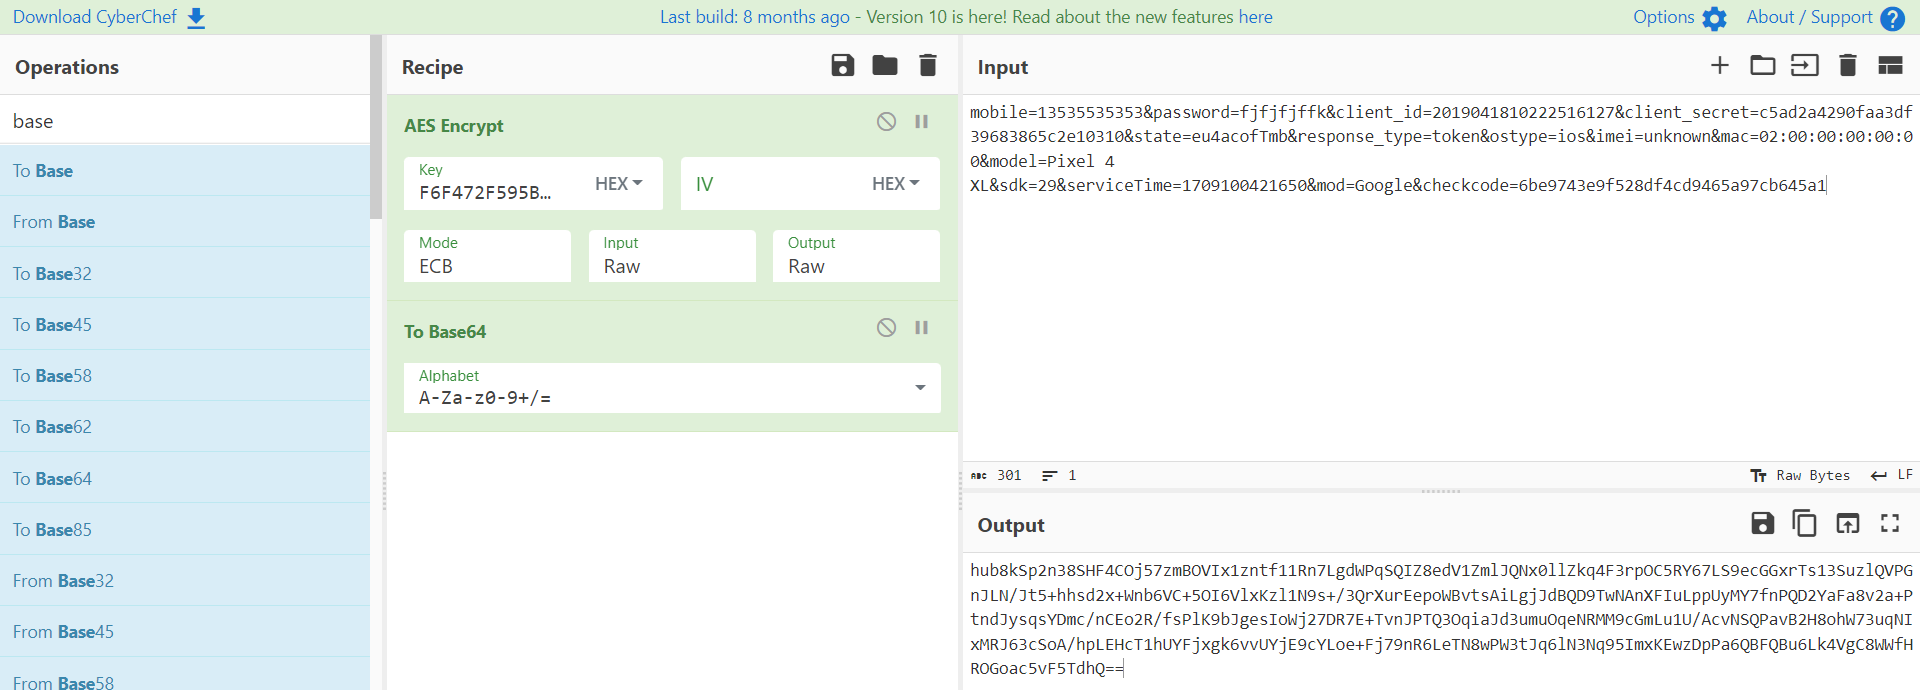The image size is (1920, 690).
Task: Click Download CyberChef link
Action: coord(108,17)
